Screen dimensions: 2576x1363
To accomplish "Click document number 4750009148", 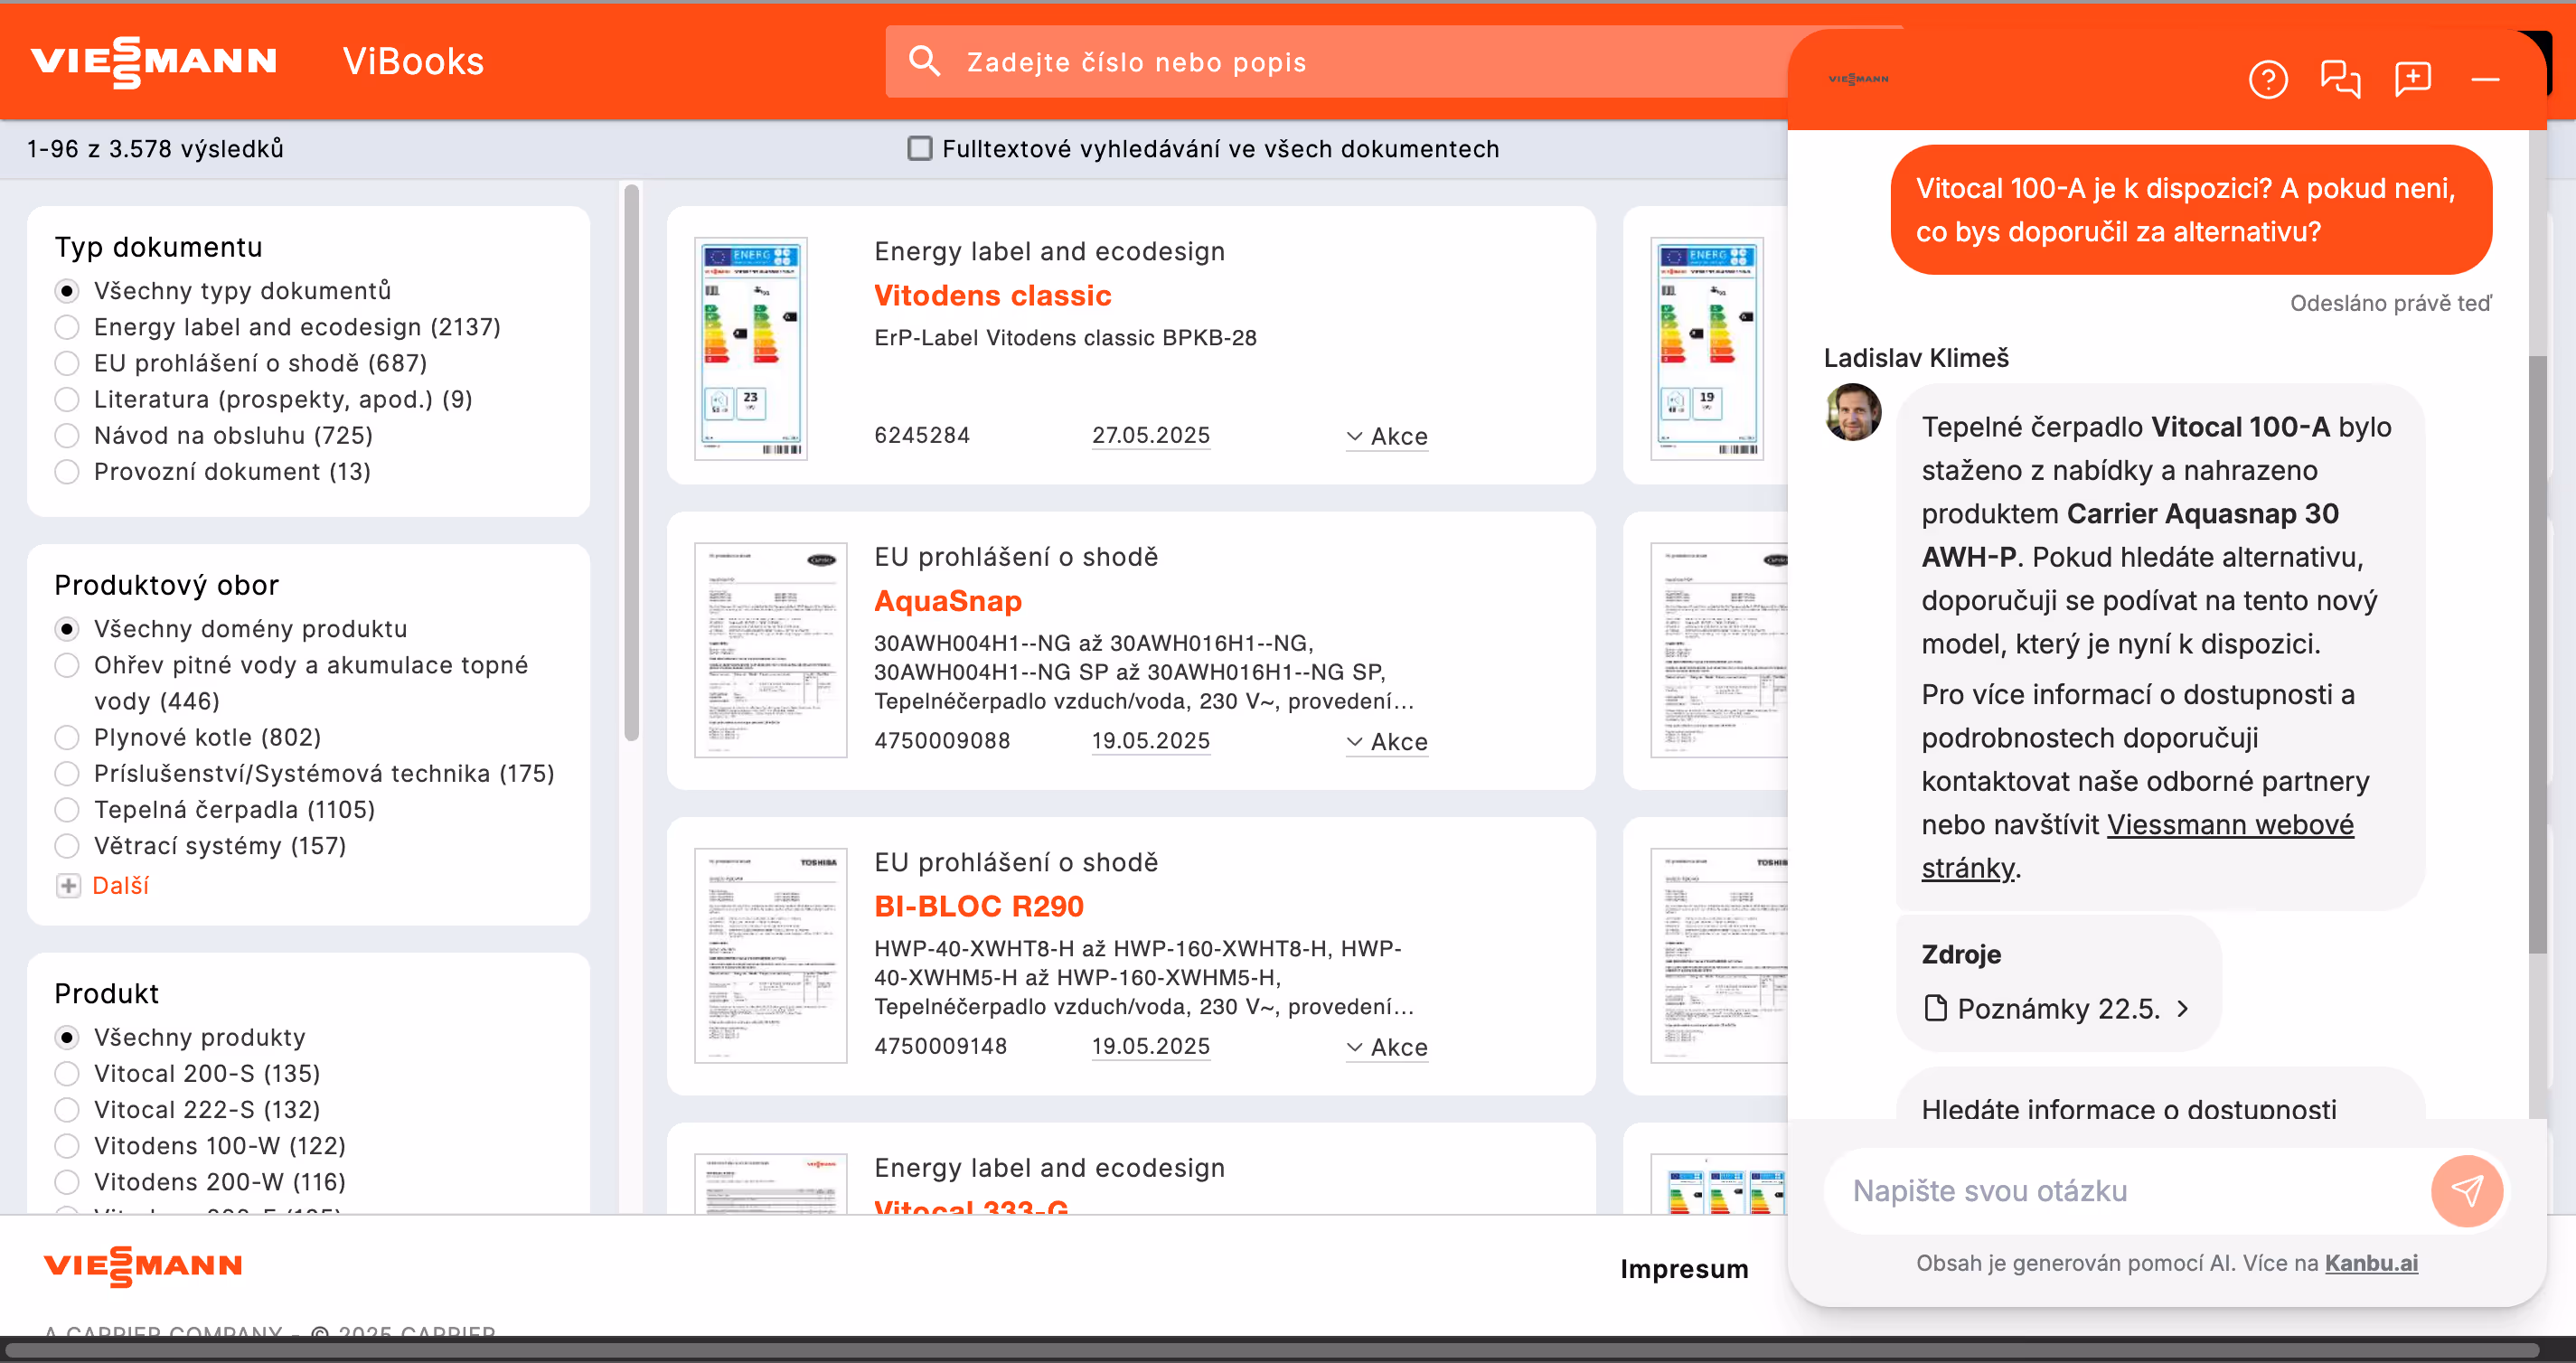I will point(940,1046).
